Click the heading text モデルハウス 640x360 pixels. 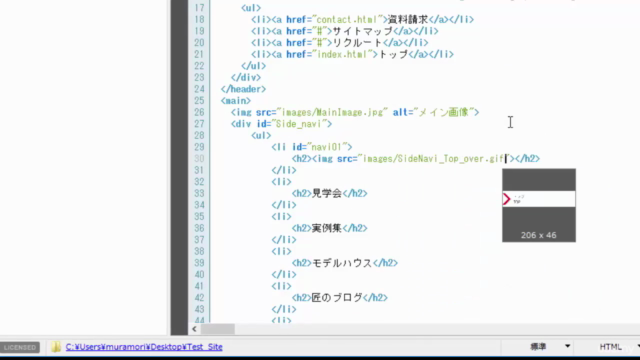coord(342,263)
